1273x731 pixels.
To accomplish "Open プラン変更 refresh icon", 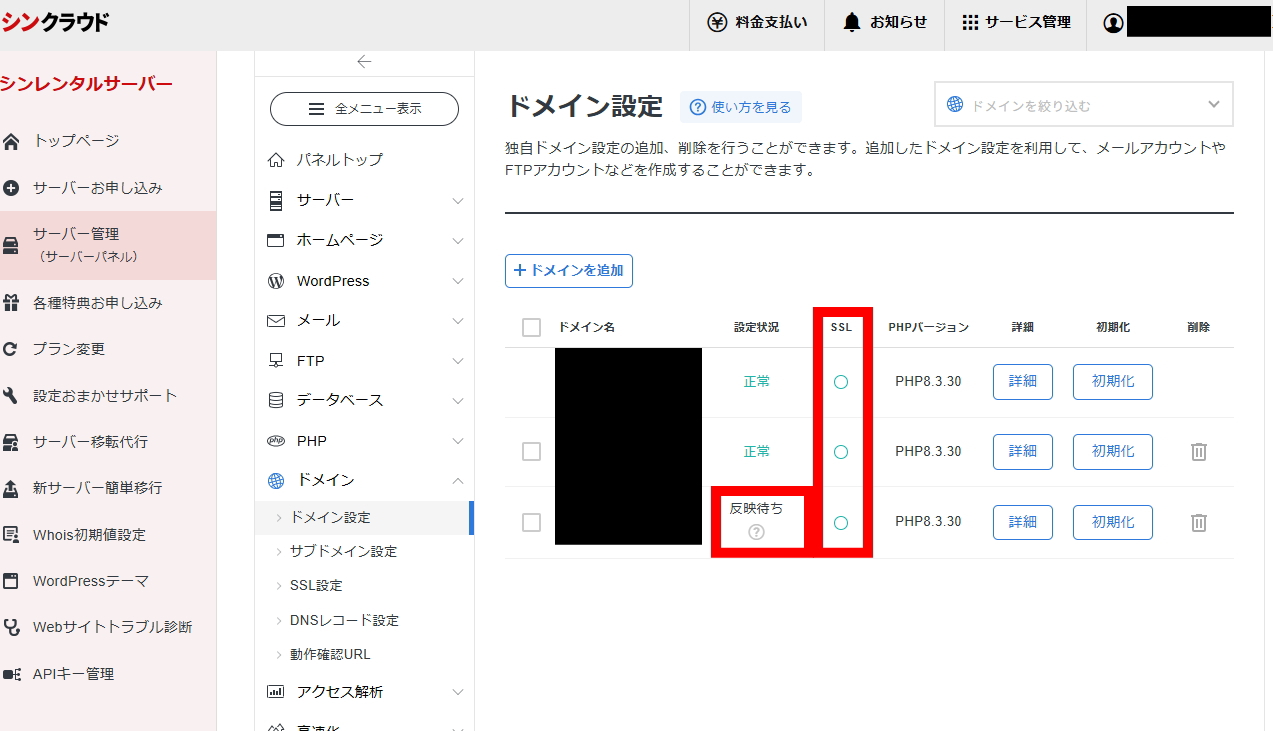I will (12, 349).
